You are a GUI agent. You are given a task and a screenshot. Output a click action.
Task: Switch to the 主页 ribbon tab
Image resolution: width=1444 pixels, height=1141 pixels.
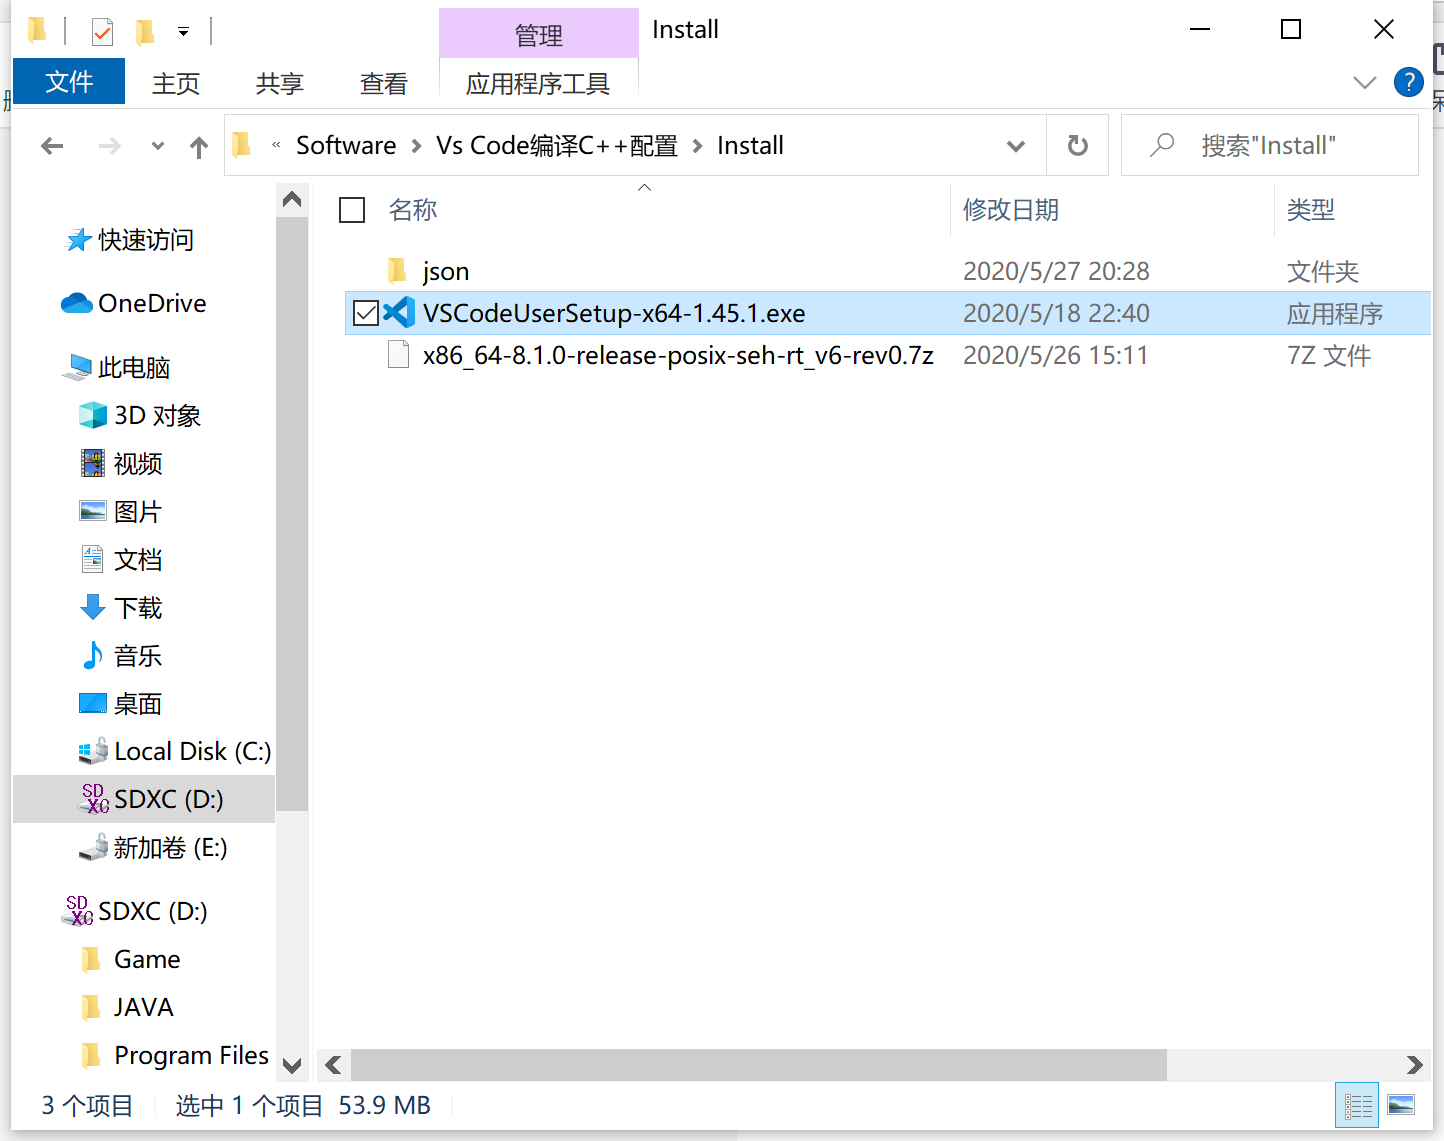tap(176, 83)
